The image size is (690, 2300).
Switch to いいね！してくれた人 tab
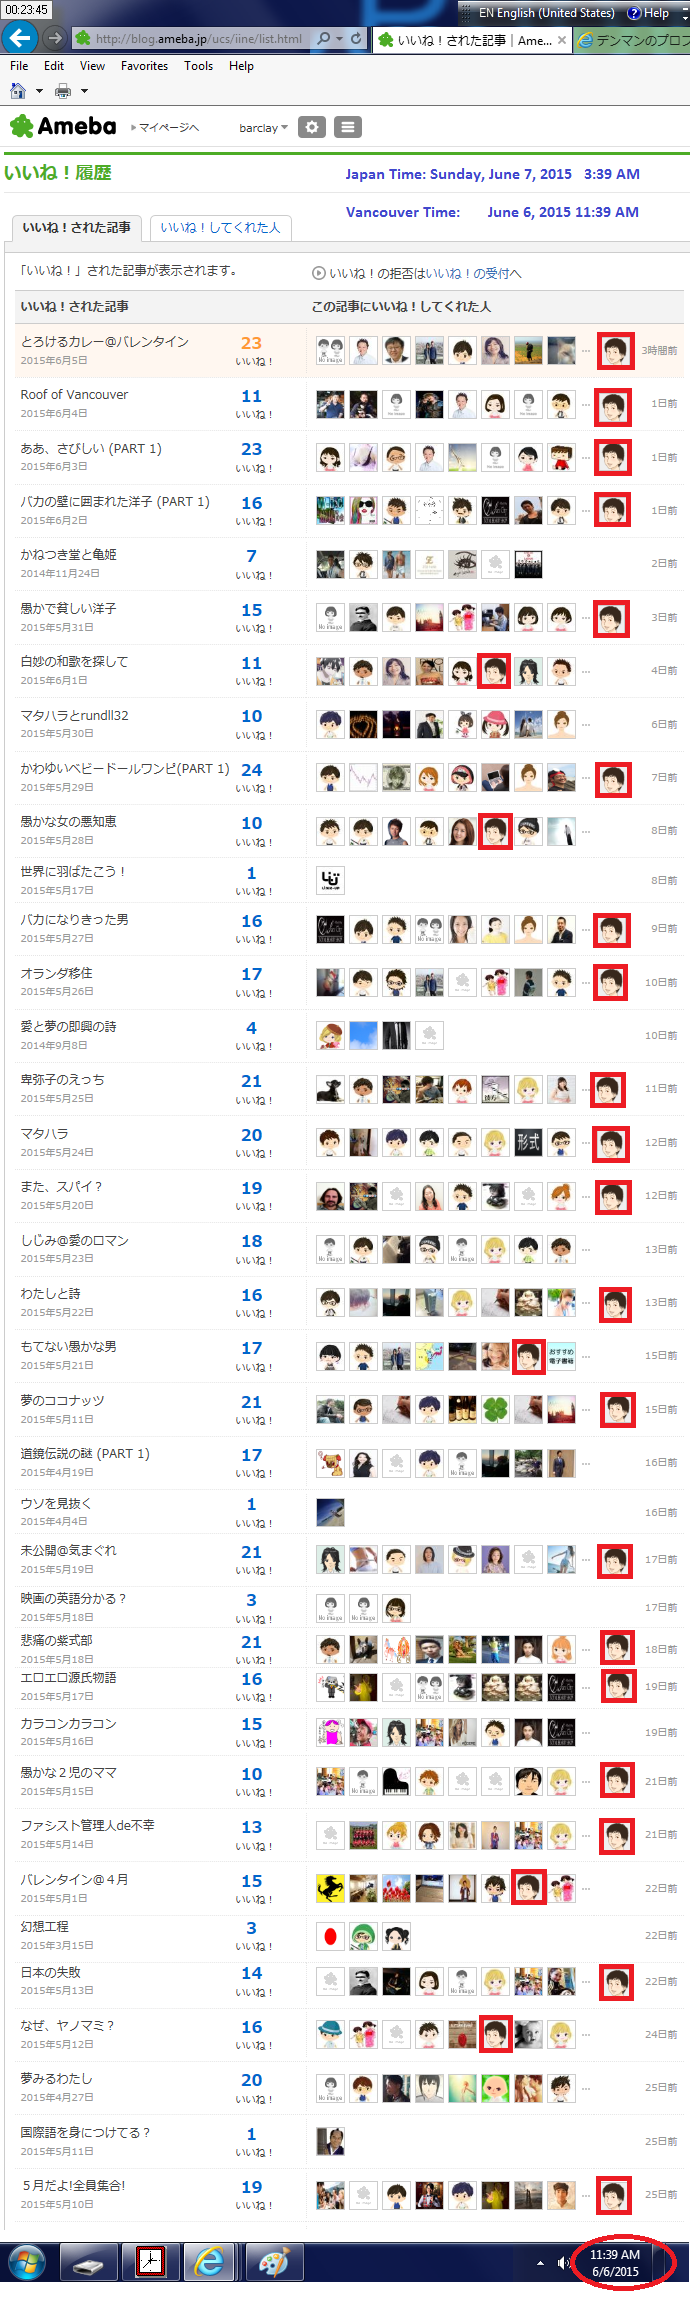click(x=220, y=228)
